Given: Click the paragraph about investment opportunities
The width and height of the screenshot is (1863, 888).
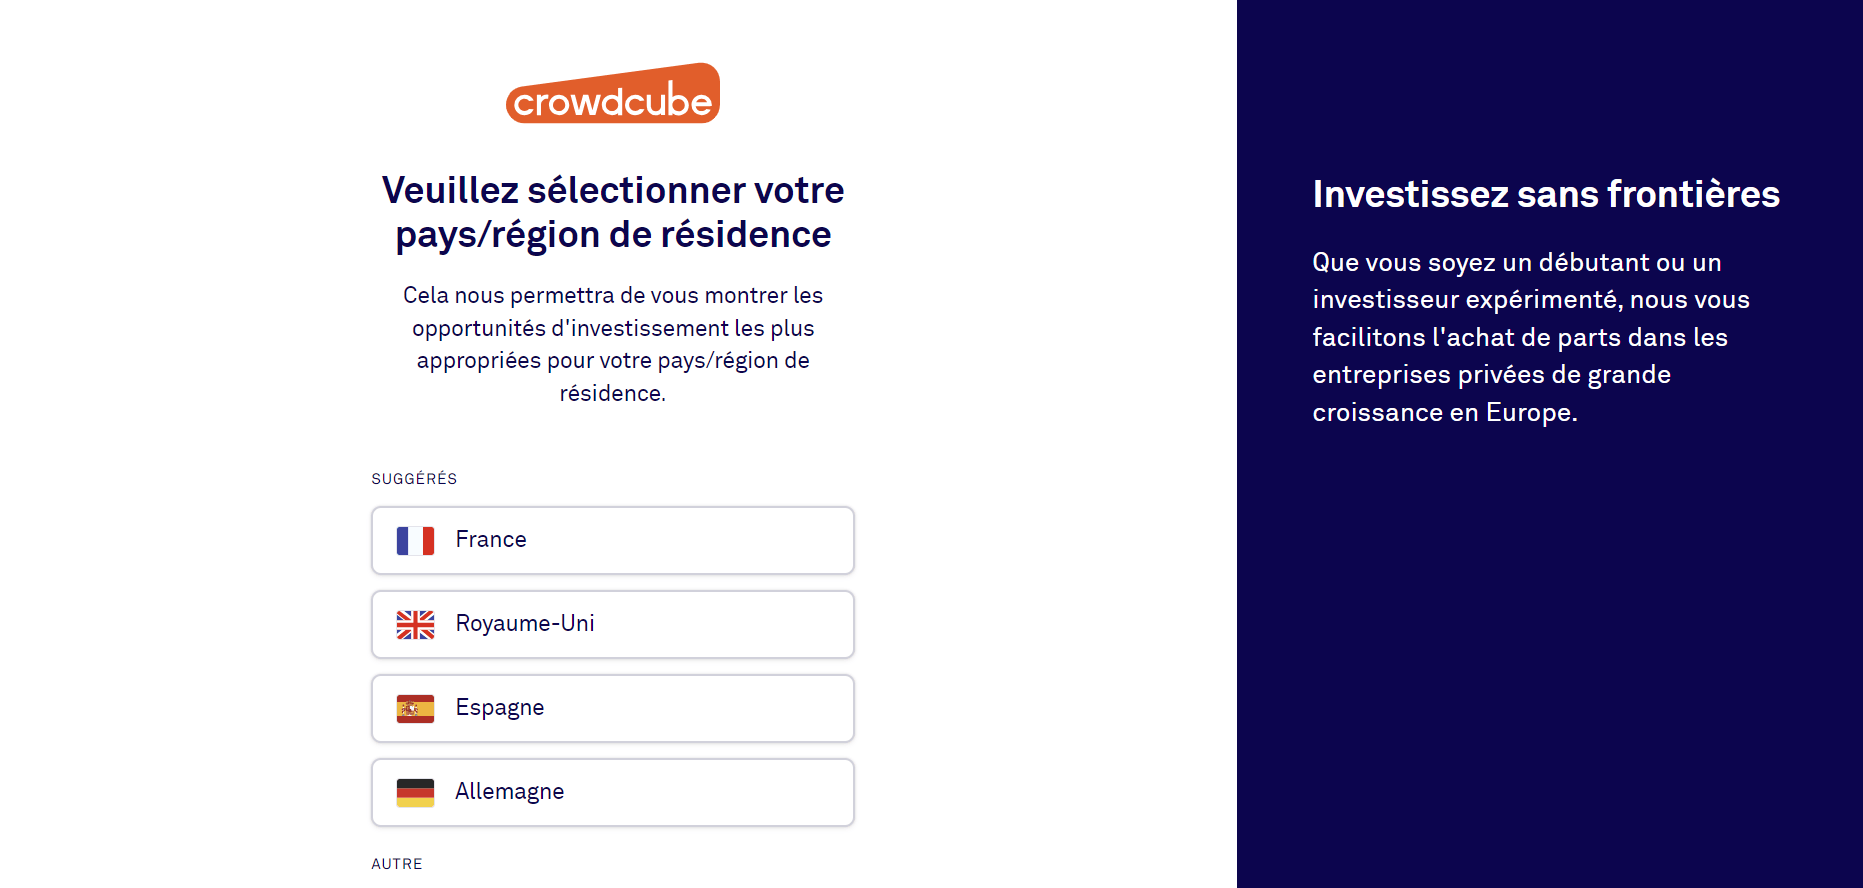Looking at the screenshot, I should tap(612, 344).
